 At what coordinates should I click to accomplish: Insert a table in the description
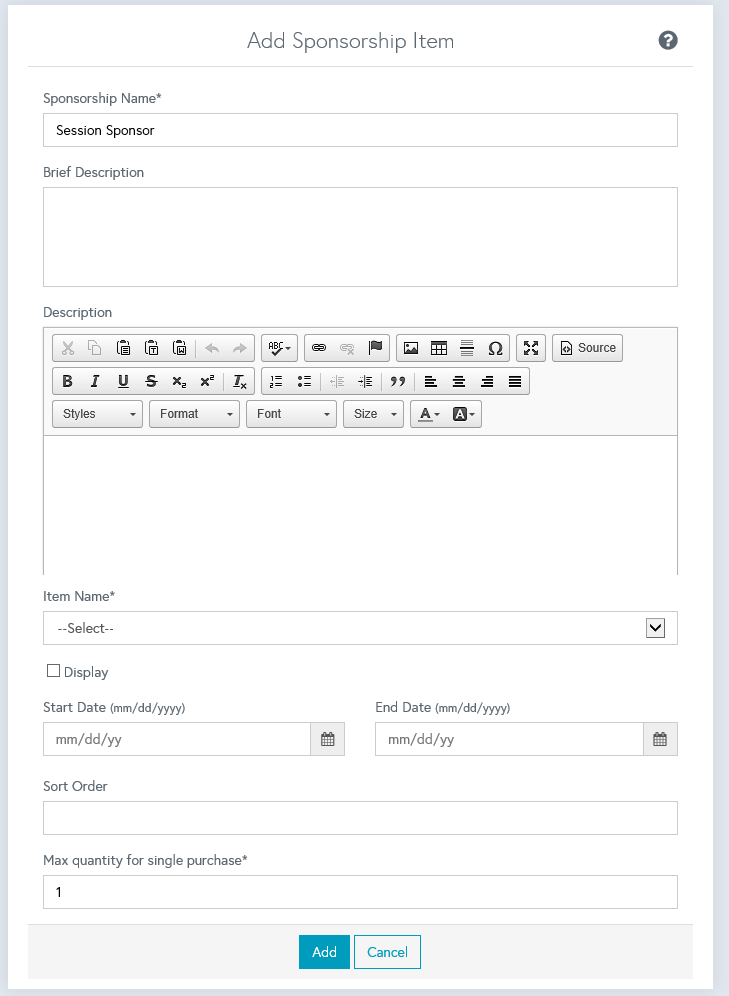[438, 348]
